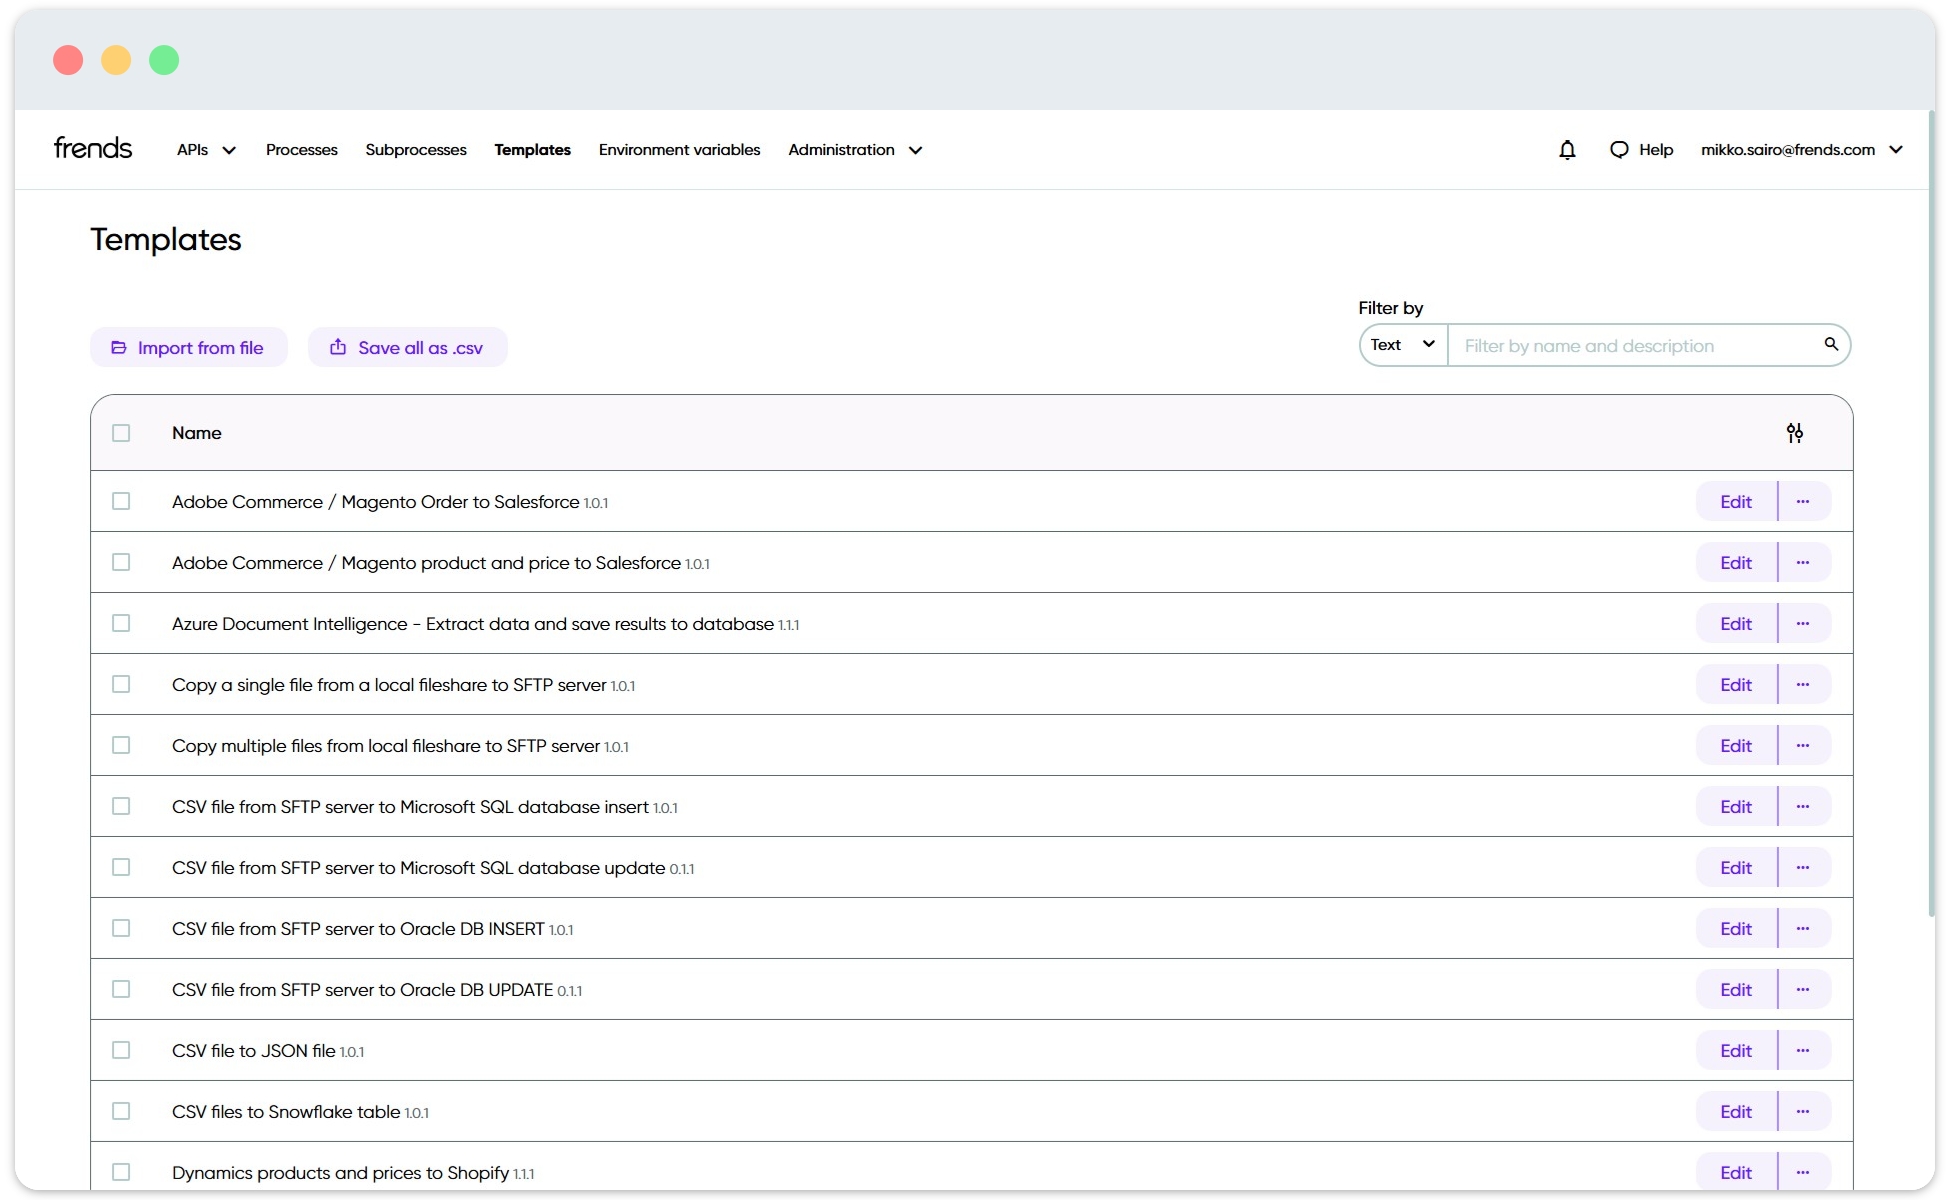Open more options for Azure Document Intelligence row
This screenshot has height=1200, width=1950.
point(1803,623)
